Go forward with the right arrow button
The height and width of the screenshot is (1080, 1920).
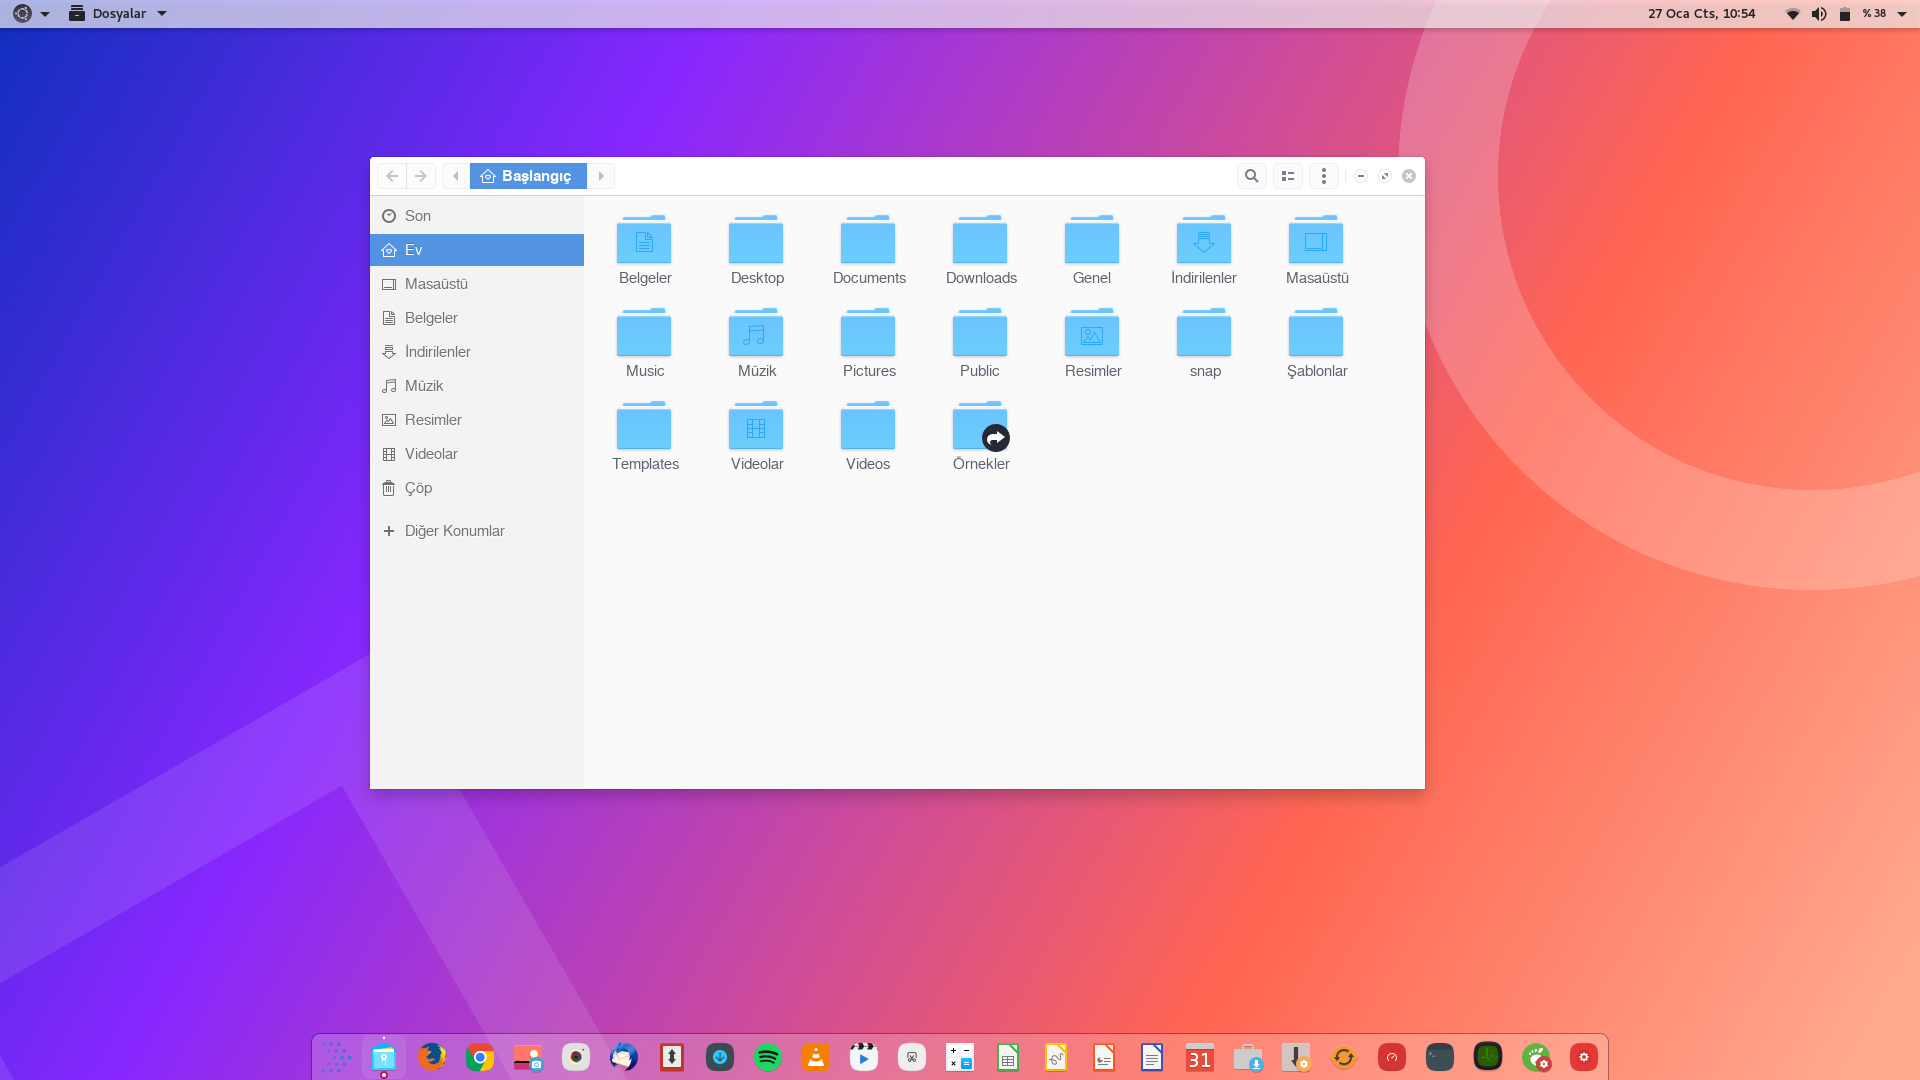pyautogui.click(x=421, y=176)
